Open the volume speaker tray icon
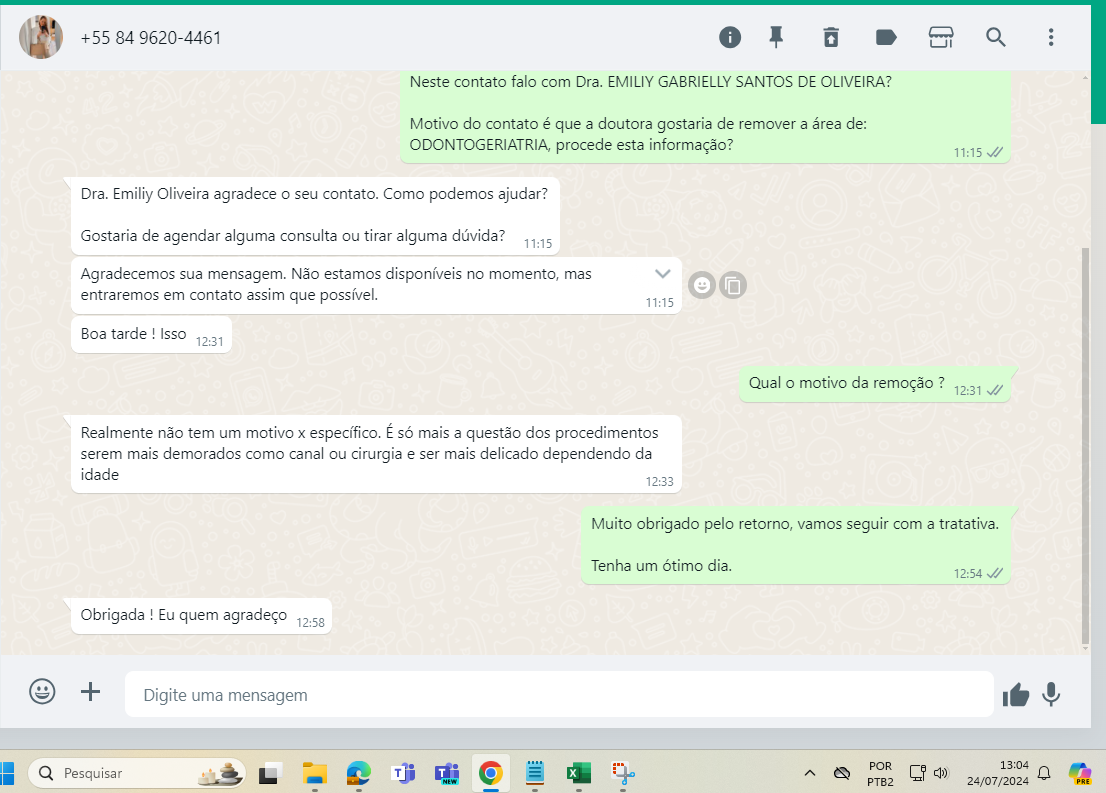 point(941,773)
